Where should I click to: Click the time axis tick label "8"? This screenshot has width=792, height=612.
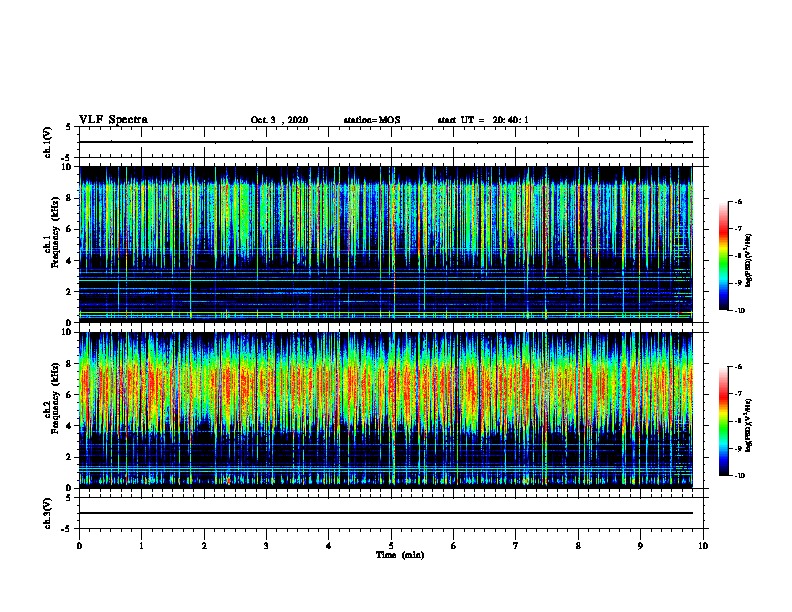click(x=578, y=546)
